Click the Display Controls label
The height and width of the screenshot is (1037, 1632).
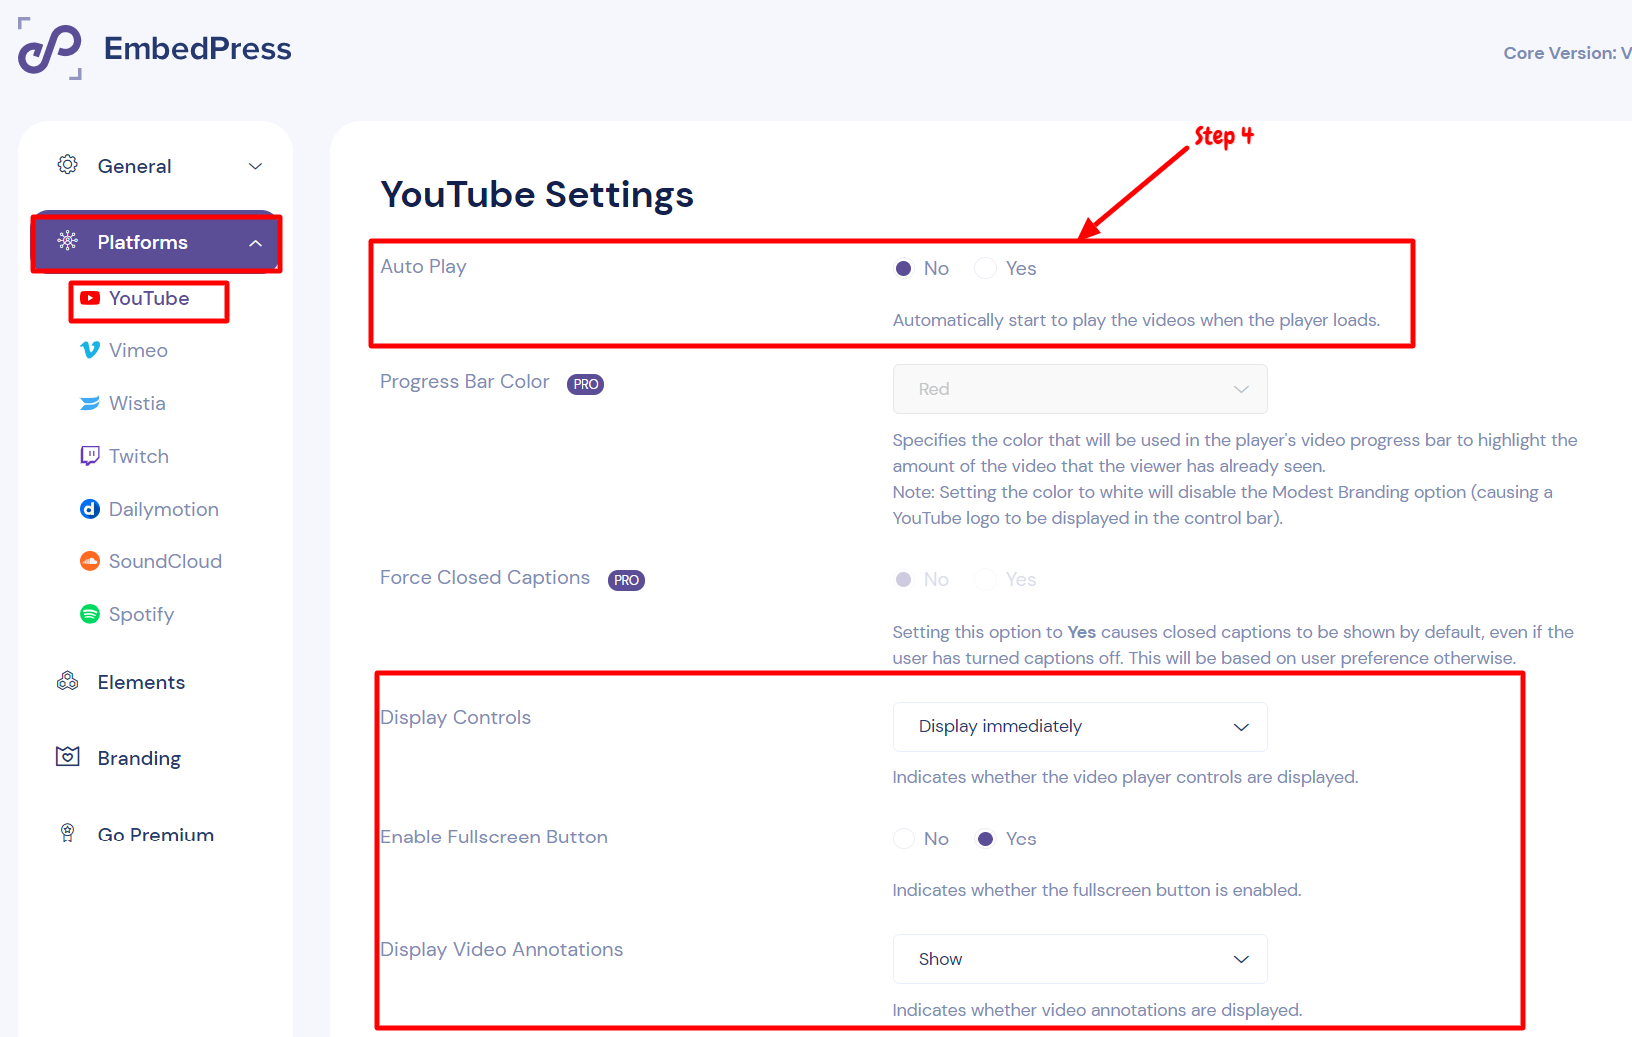tap(455, 717)
